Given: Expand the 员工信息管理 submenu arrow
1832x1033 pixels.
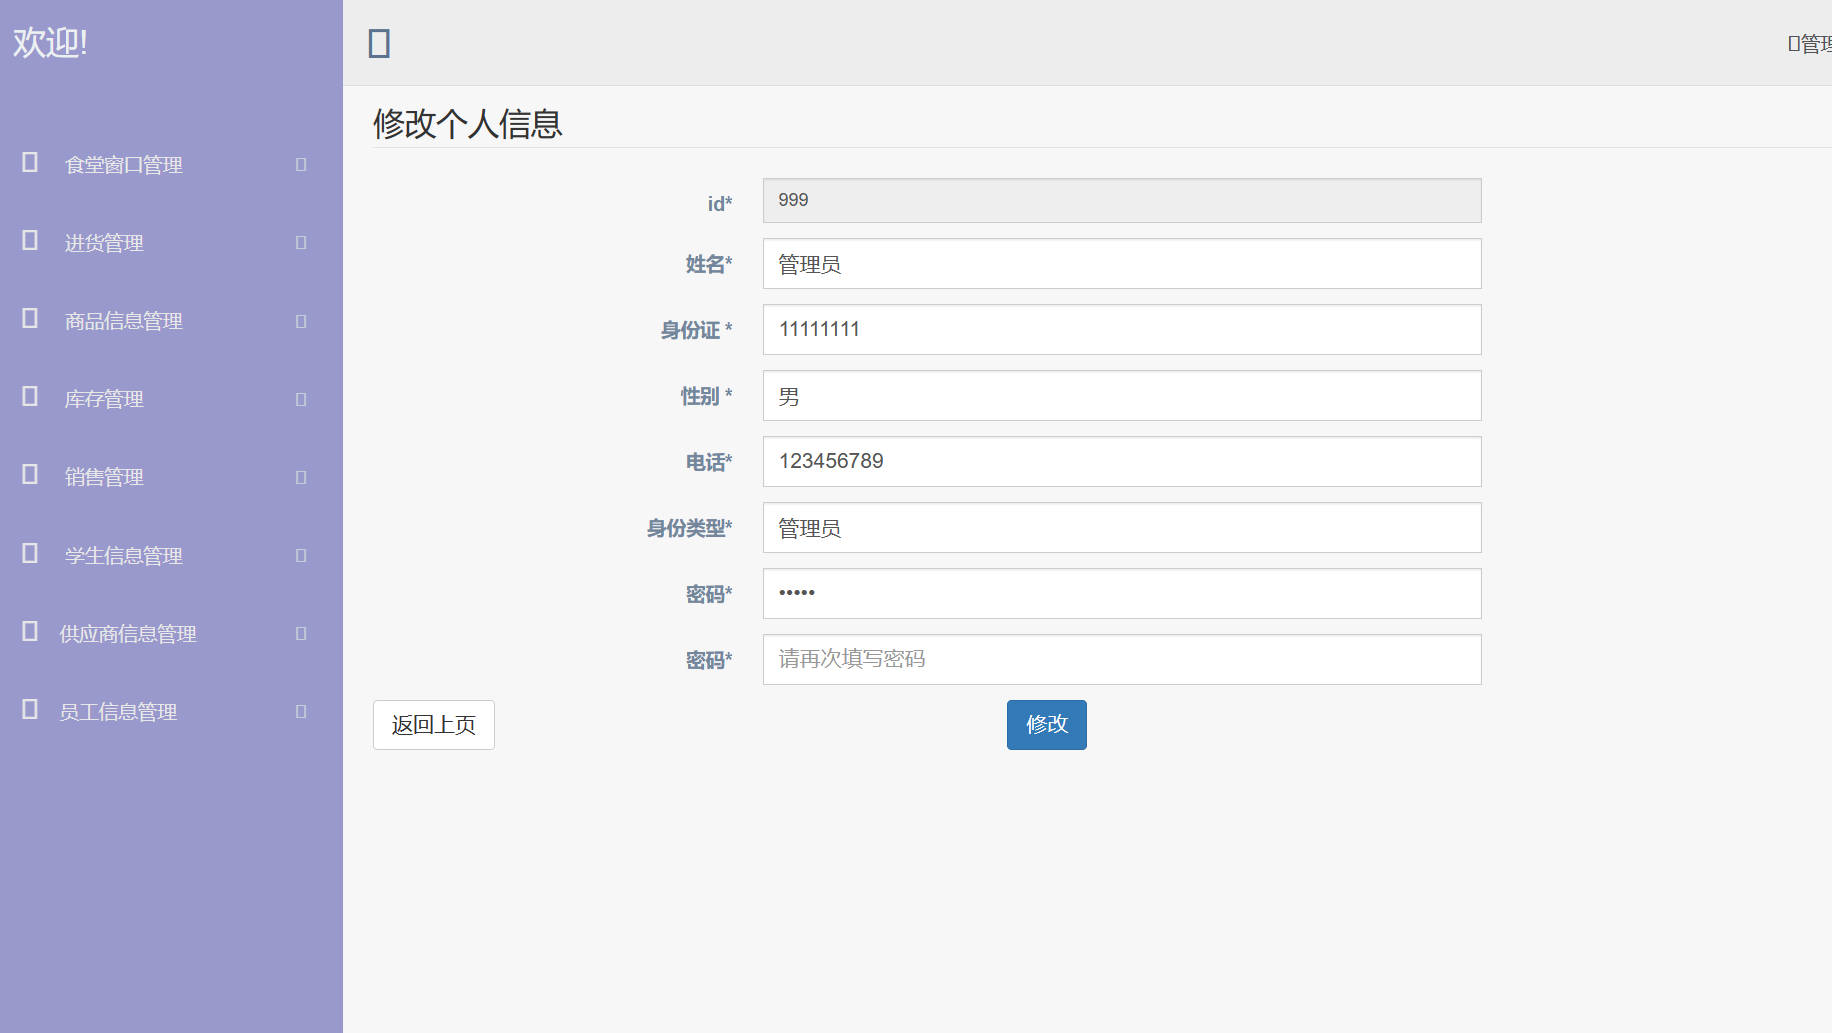Looking at the screenshot, I should tap(301, 712).
